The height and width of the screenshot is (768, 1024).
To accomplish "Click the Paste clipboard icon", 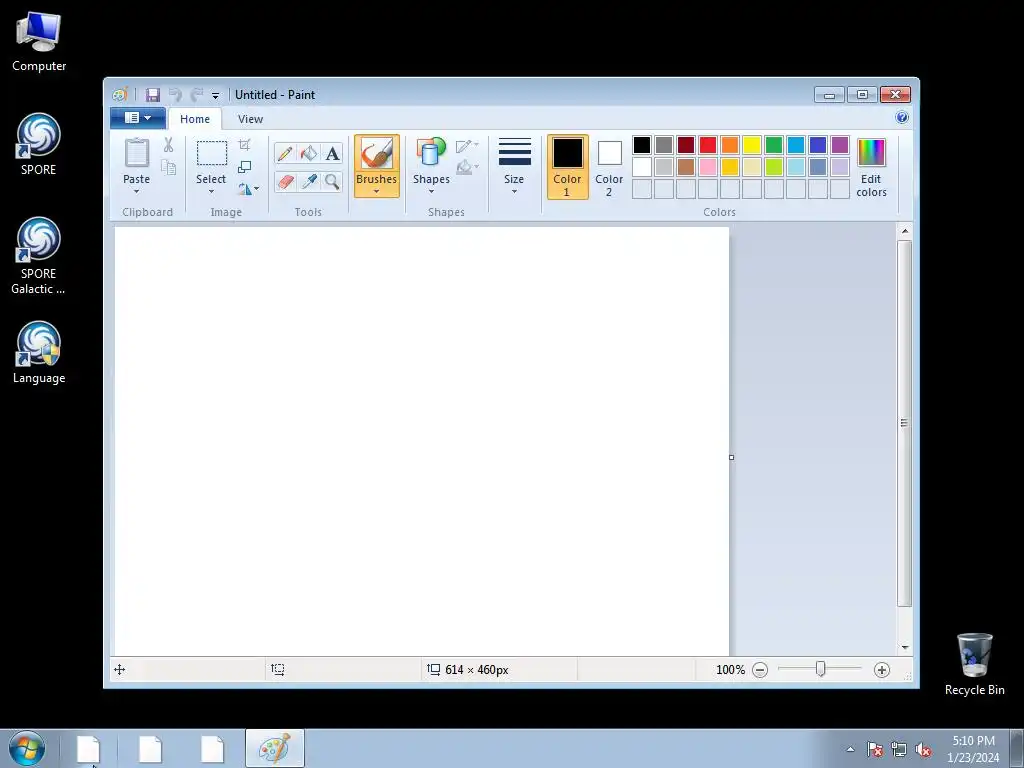I will (136, 153).
